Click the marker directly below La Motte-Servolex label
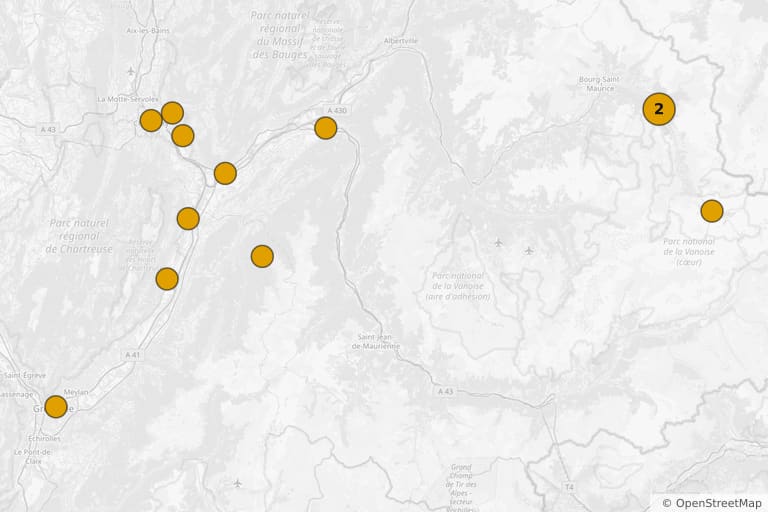Image resolution: width=768 pixels, height=512 pixels. [x=151, y=121]
